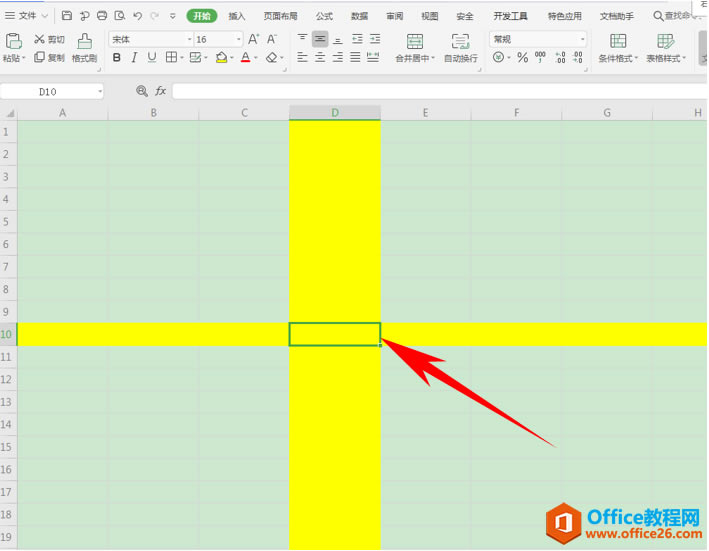This screenshot has height=551, width=709.
Task: Toggle Bold formatting
Action: [117, 57]
